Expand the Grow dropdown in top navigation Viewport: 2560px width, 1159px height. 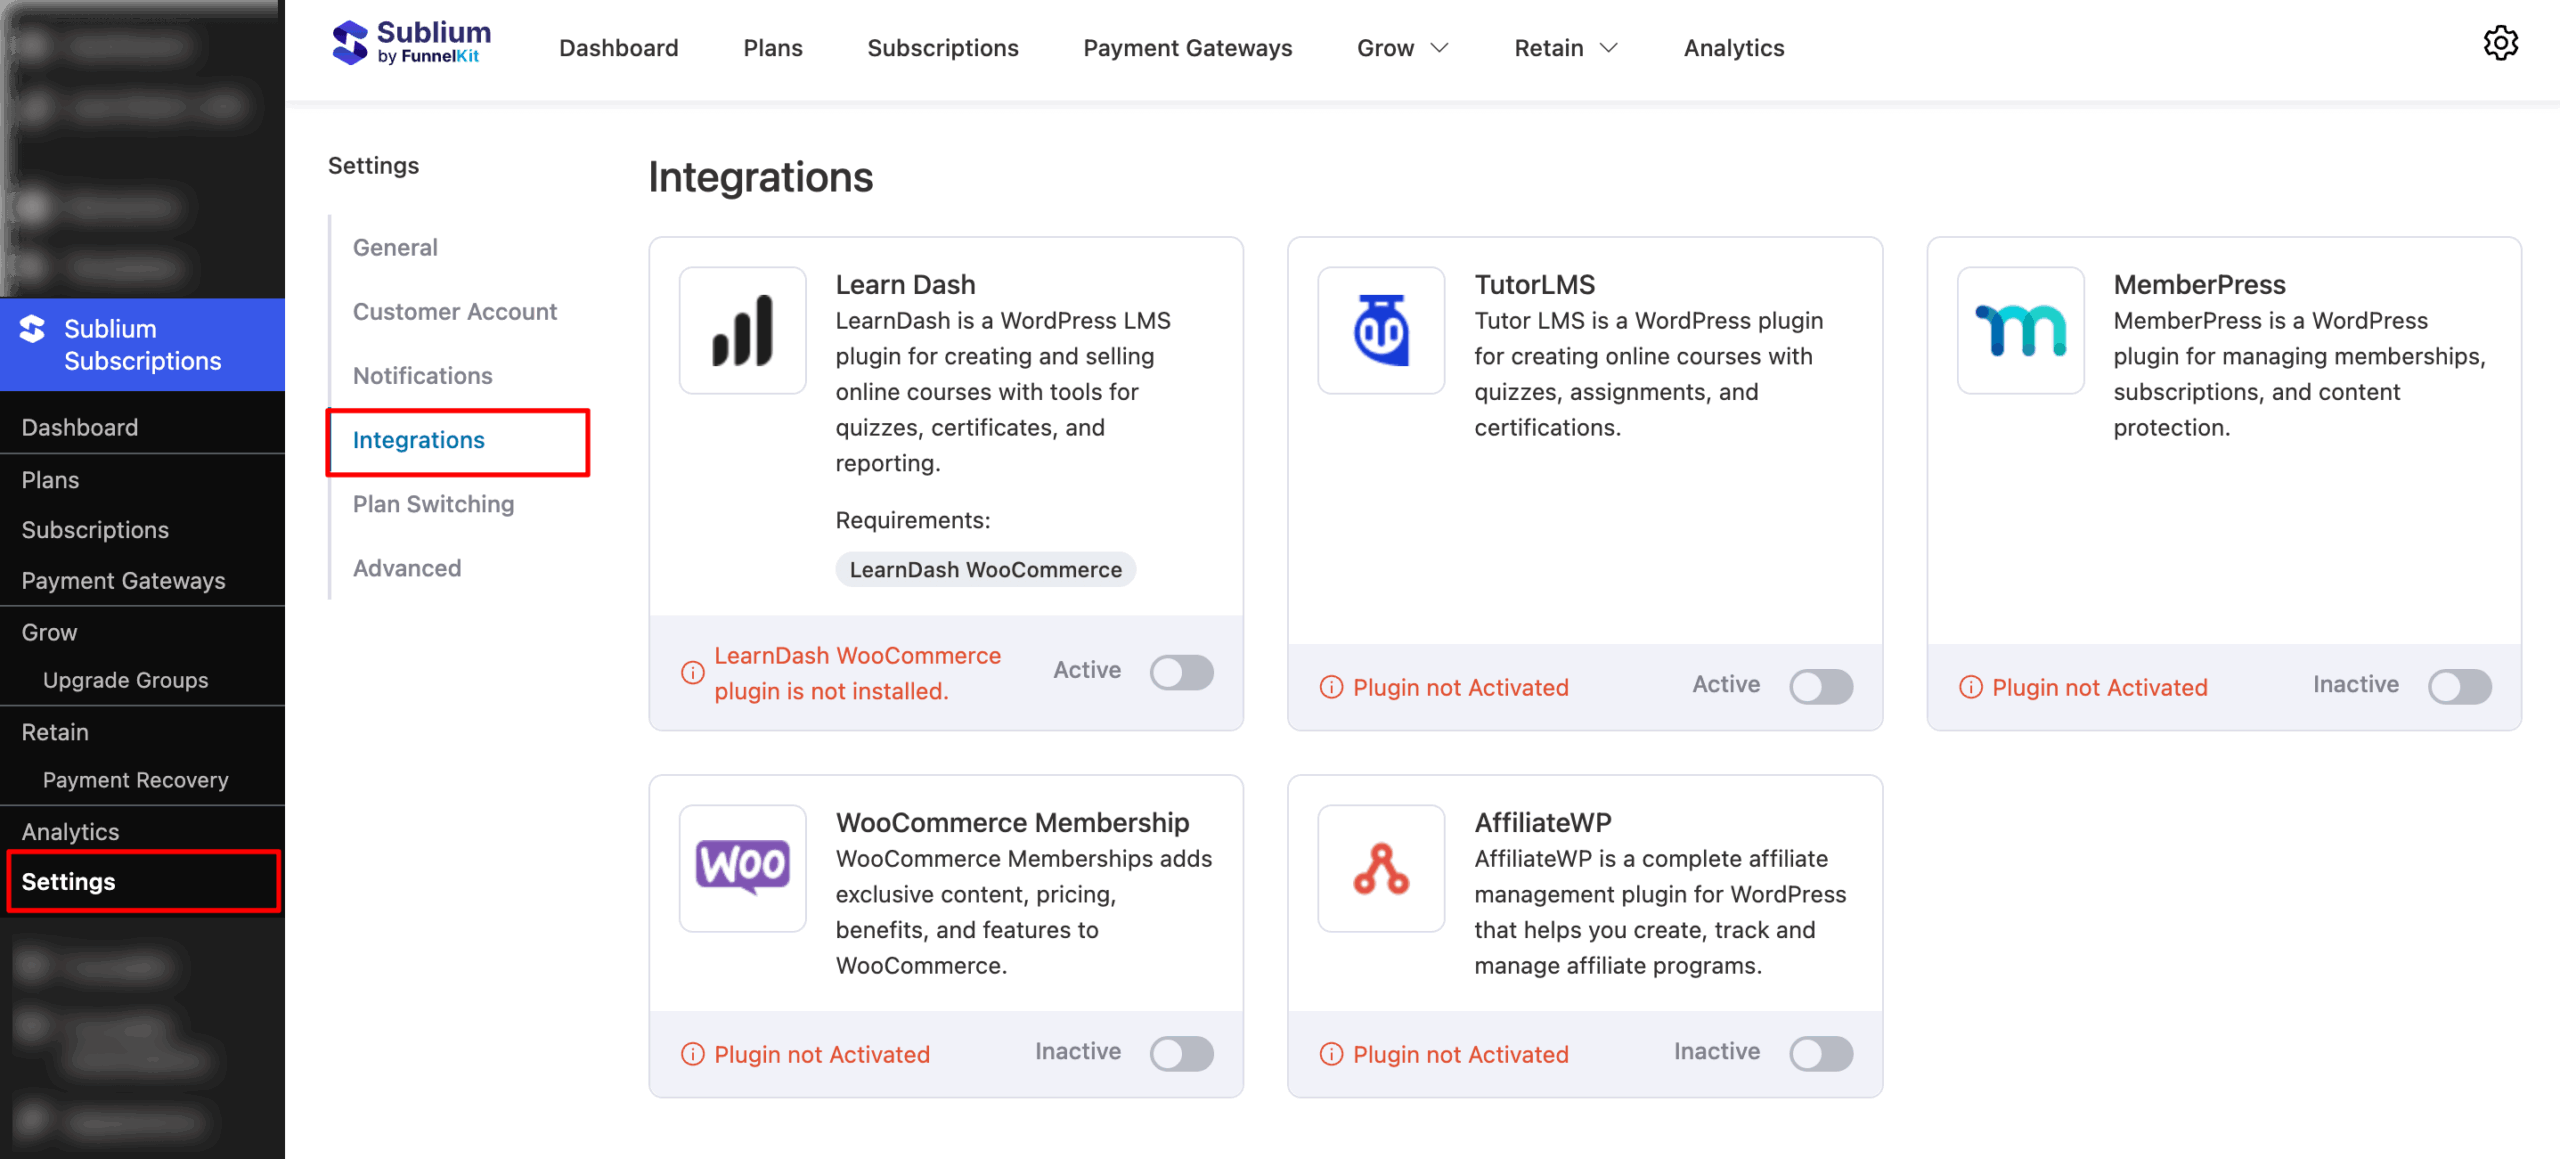(x=1402, y=47)
